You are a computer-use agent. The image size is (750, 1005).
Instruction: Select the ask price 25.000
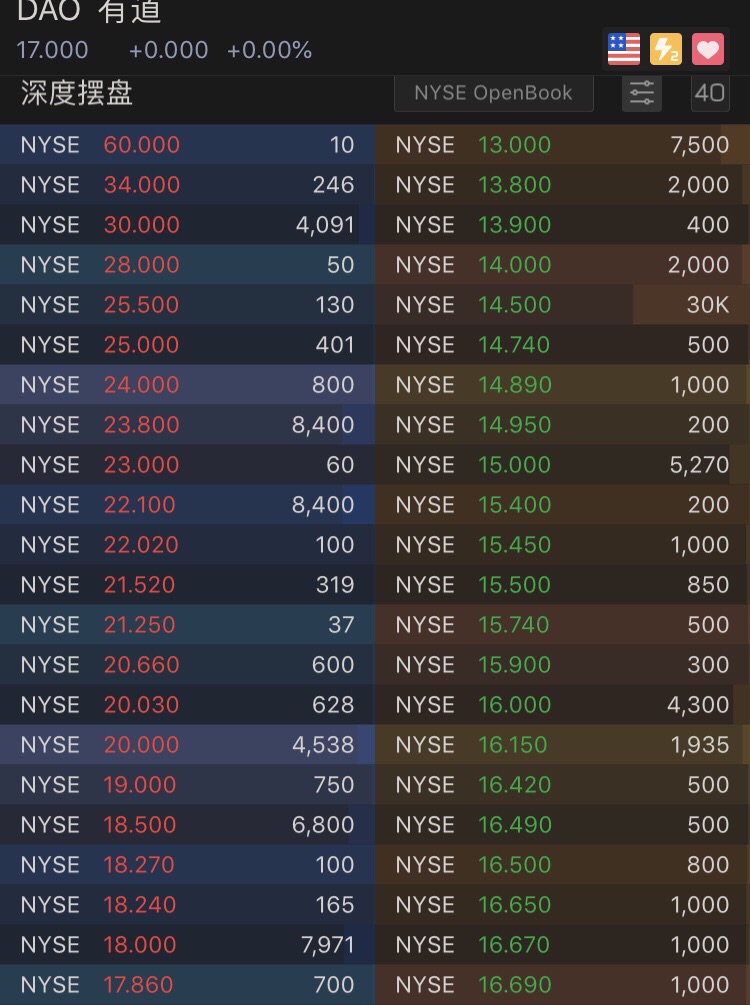[x=142, y=345]
